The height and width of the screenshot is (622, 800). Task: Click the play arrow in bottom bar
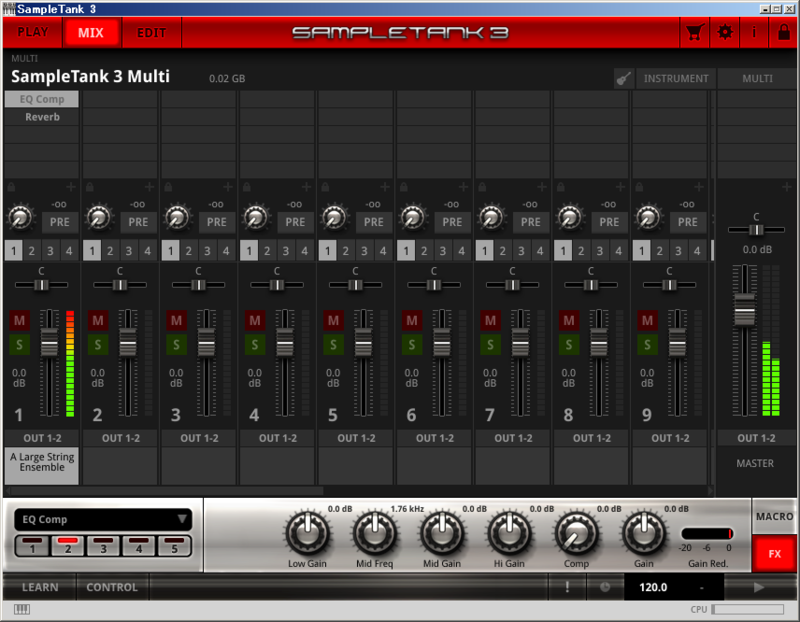[759, 587]
